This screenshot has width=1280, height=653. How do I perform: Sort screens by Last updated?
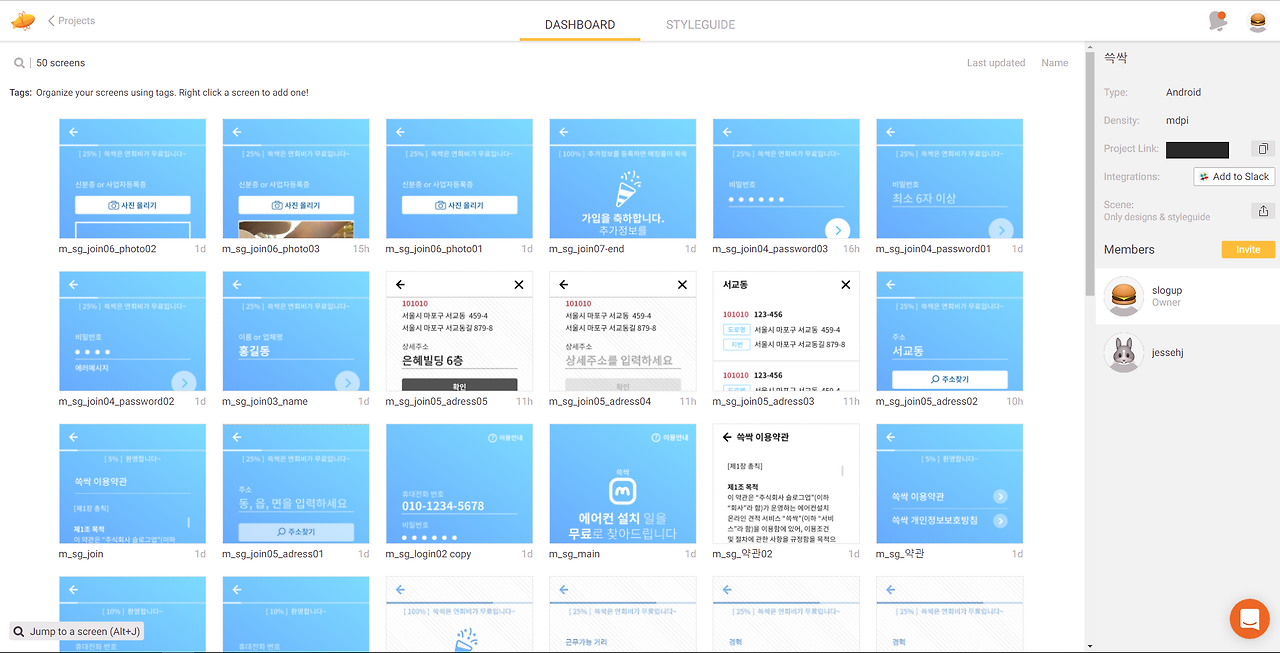click(x=996, y=63)
